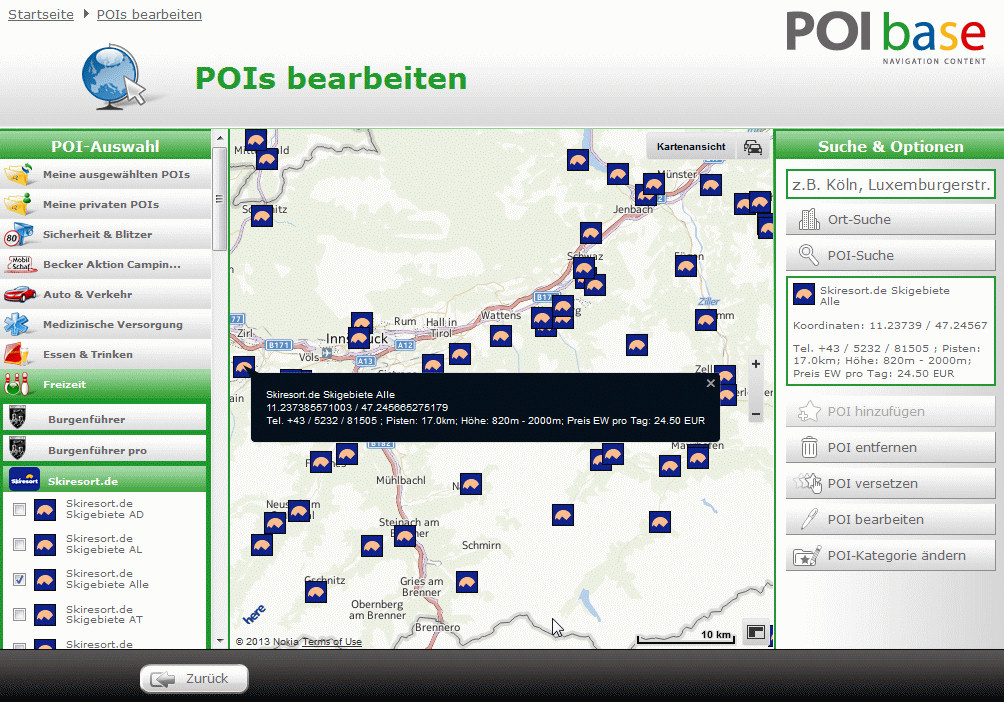Viewport: 1004px width, 702px height.
Task: Uncheck Skiresort.de Skigebiete Alle checkbox
Action: point(19,580)
